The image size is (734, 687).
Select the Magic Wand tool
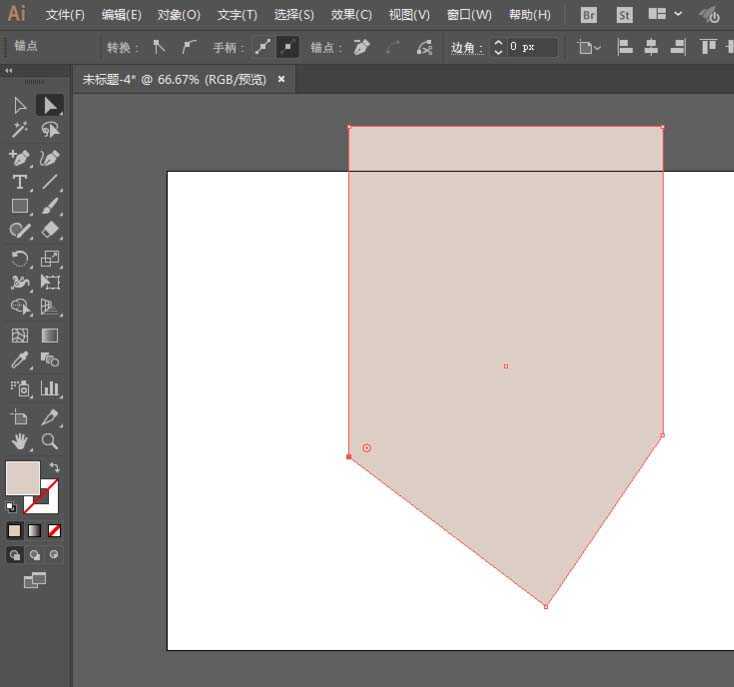pos(19,130)
